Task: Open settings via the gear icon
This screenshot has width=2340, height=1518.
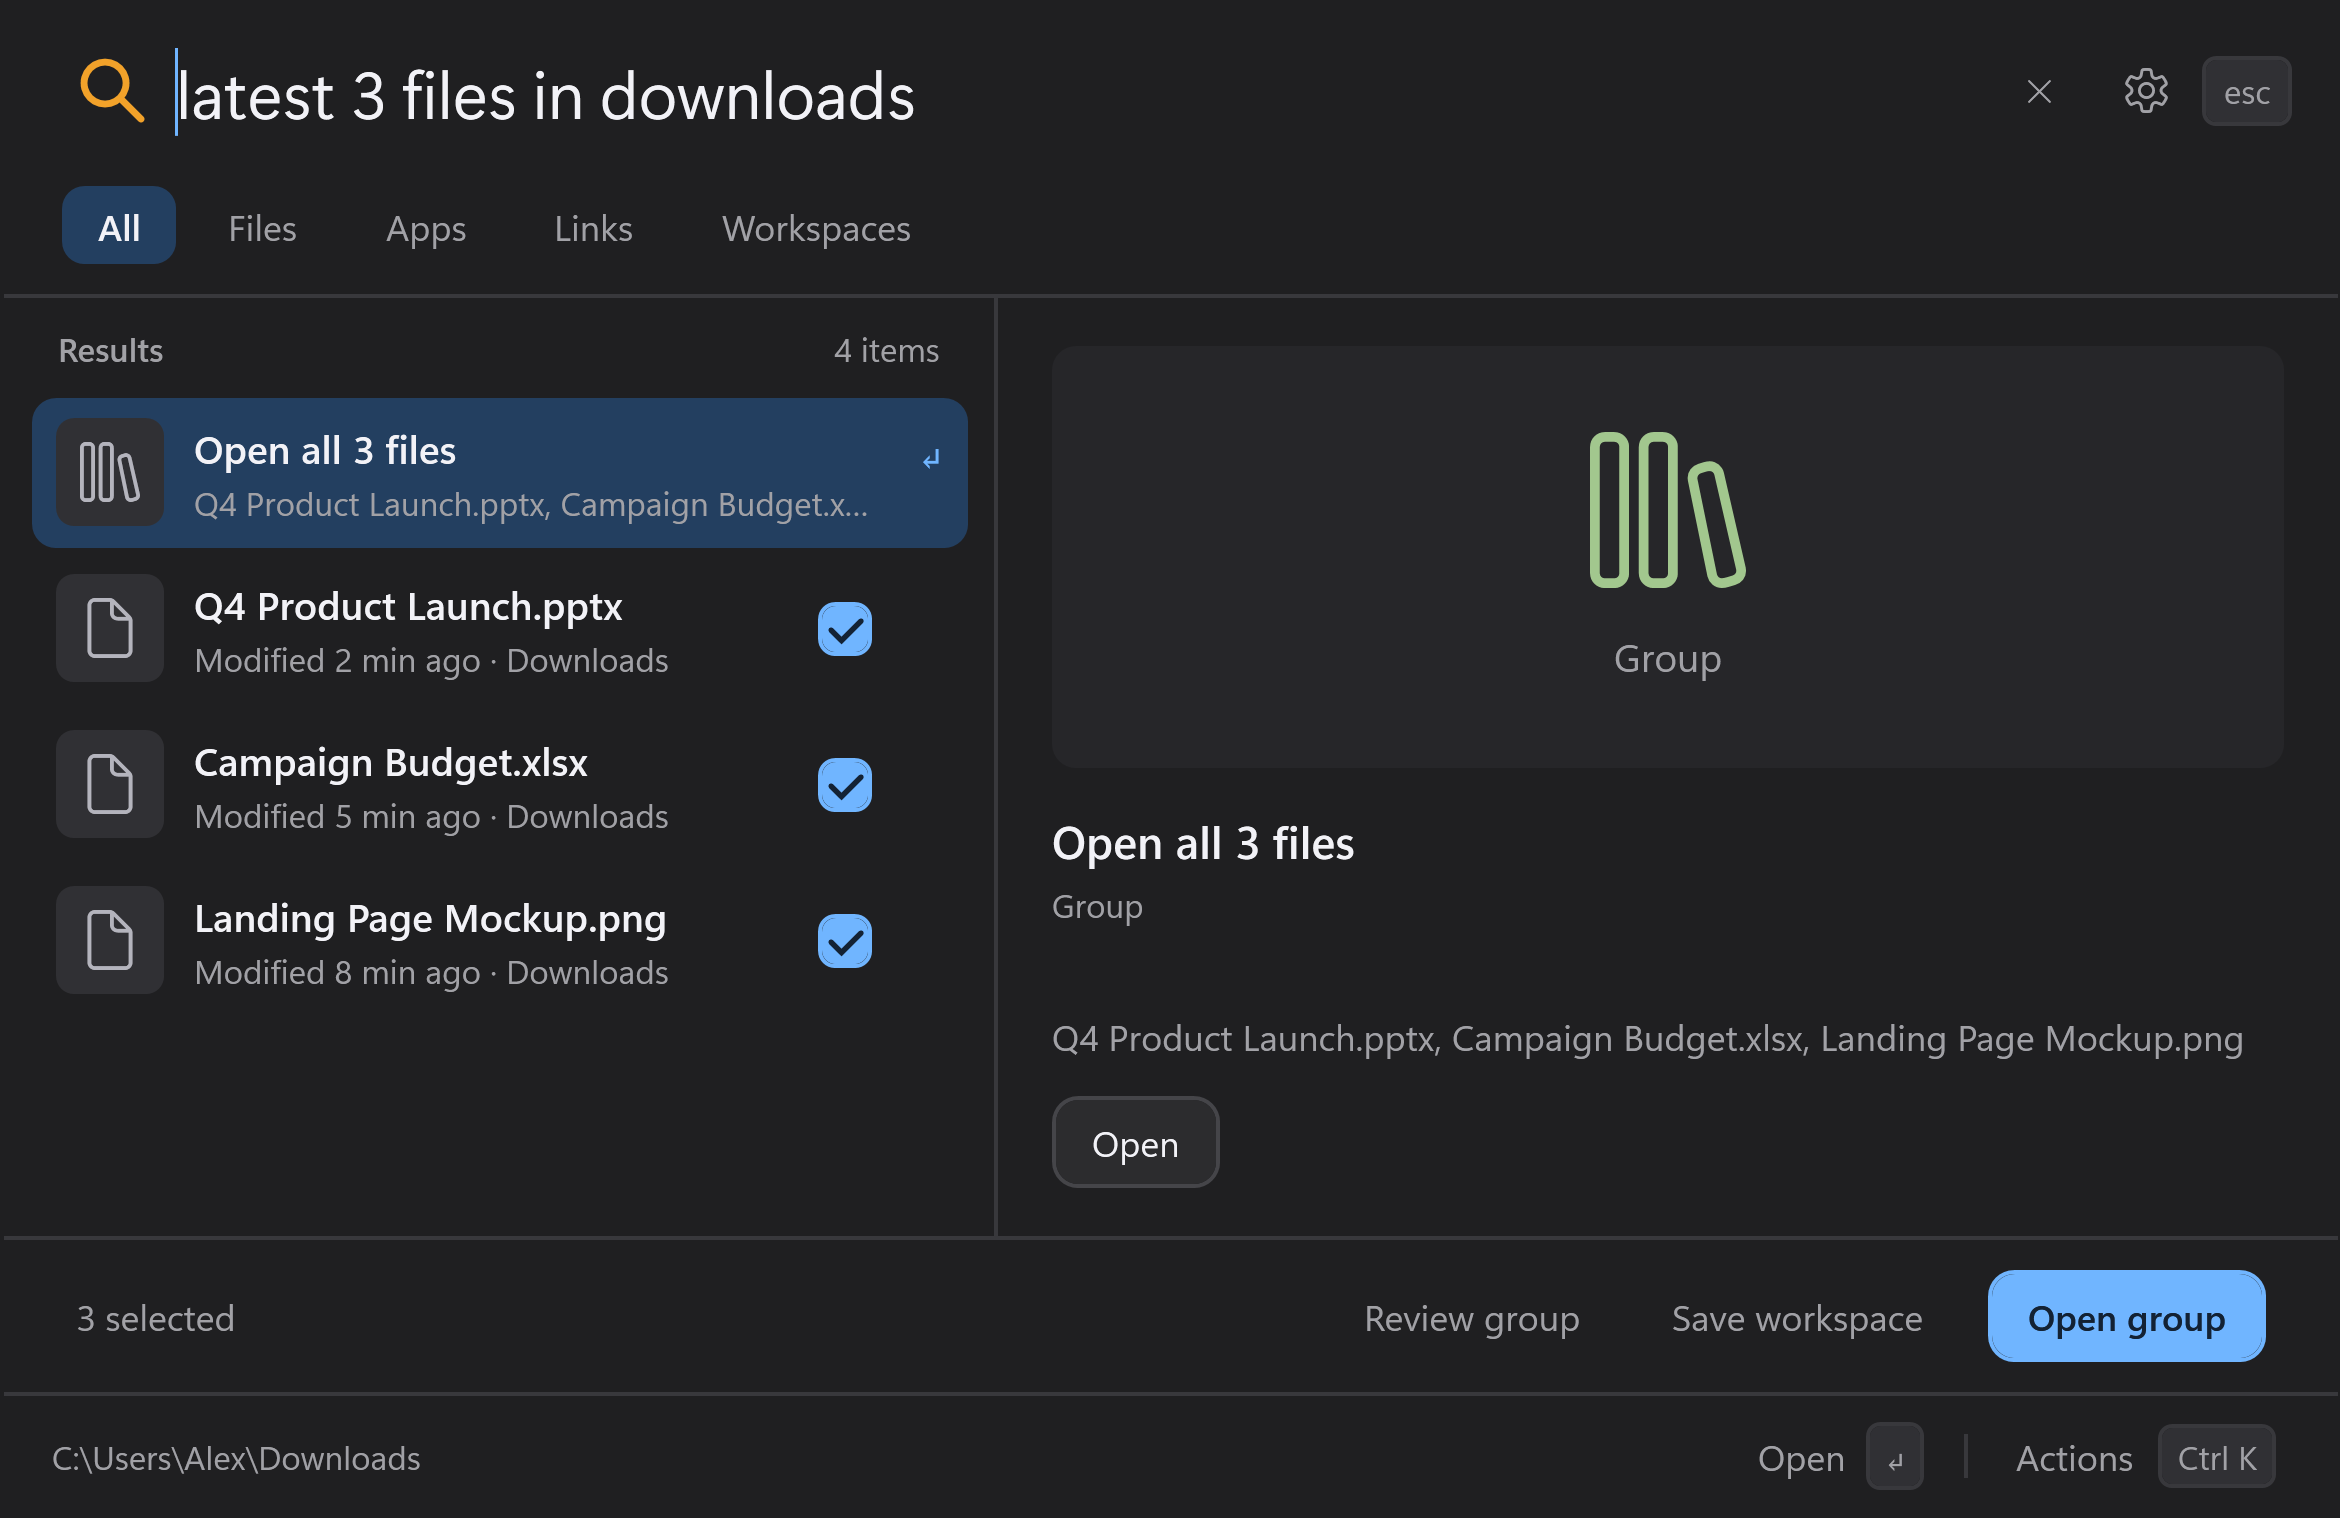Action: pos(2146,92)
